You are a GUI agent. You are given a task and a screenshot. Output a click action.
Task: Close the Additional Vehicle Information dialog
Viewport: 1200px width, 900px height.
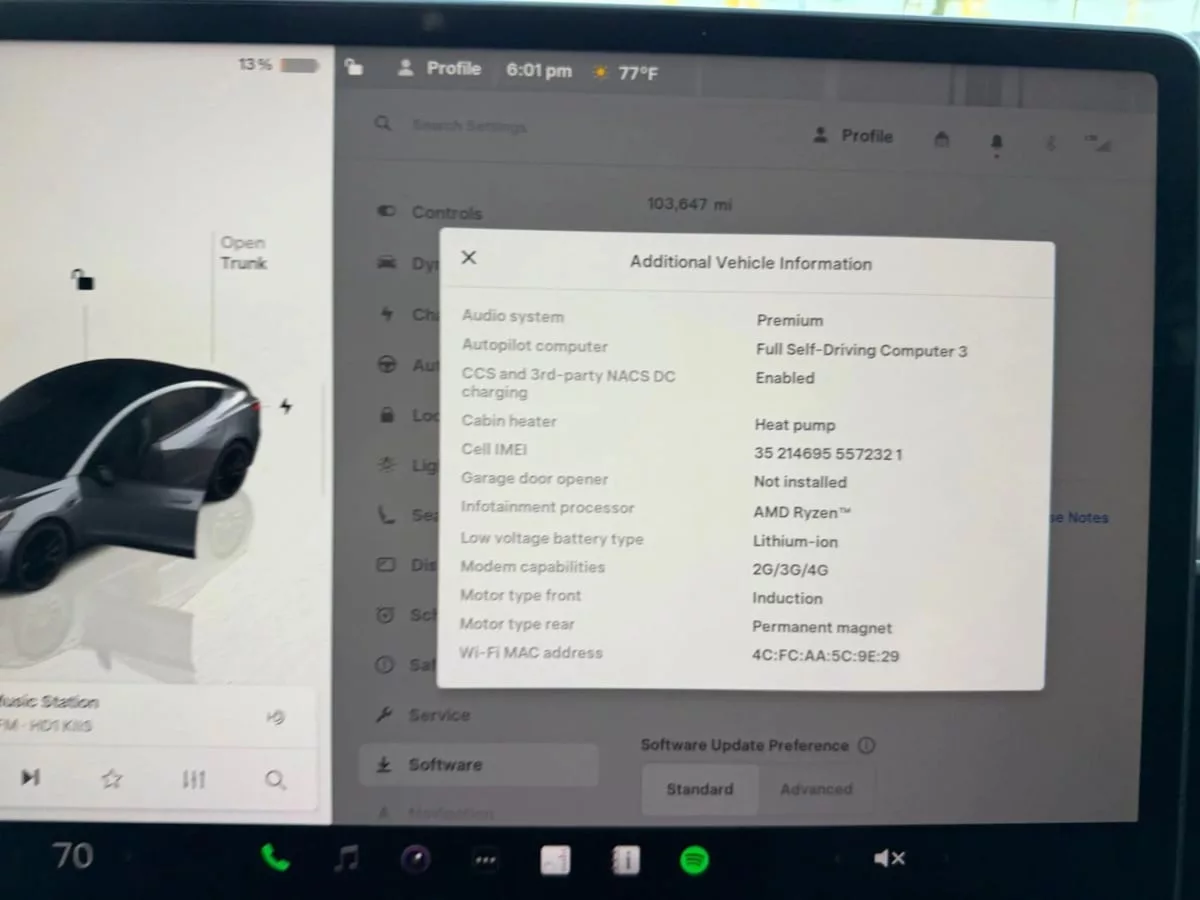click(x=468, y=258)
